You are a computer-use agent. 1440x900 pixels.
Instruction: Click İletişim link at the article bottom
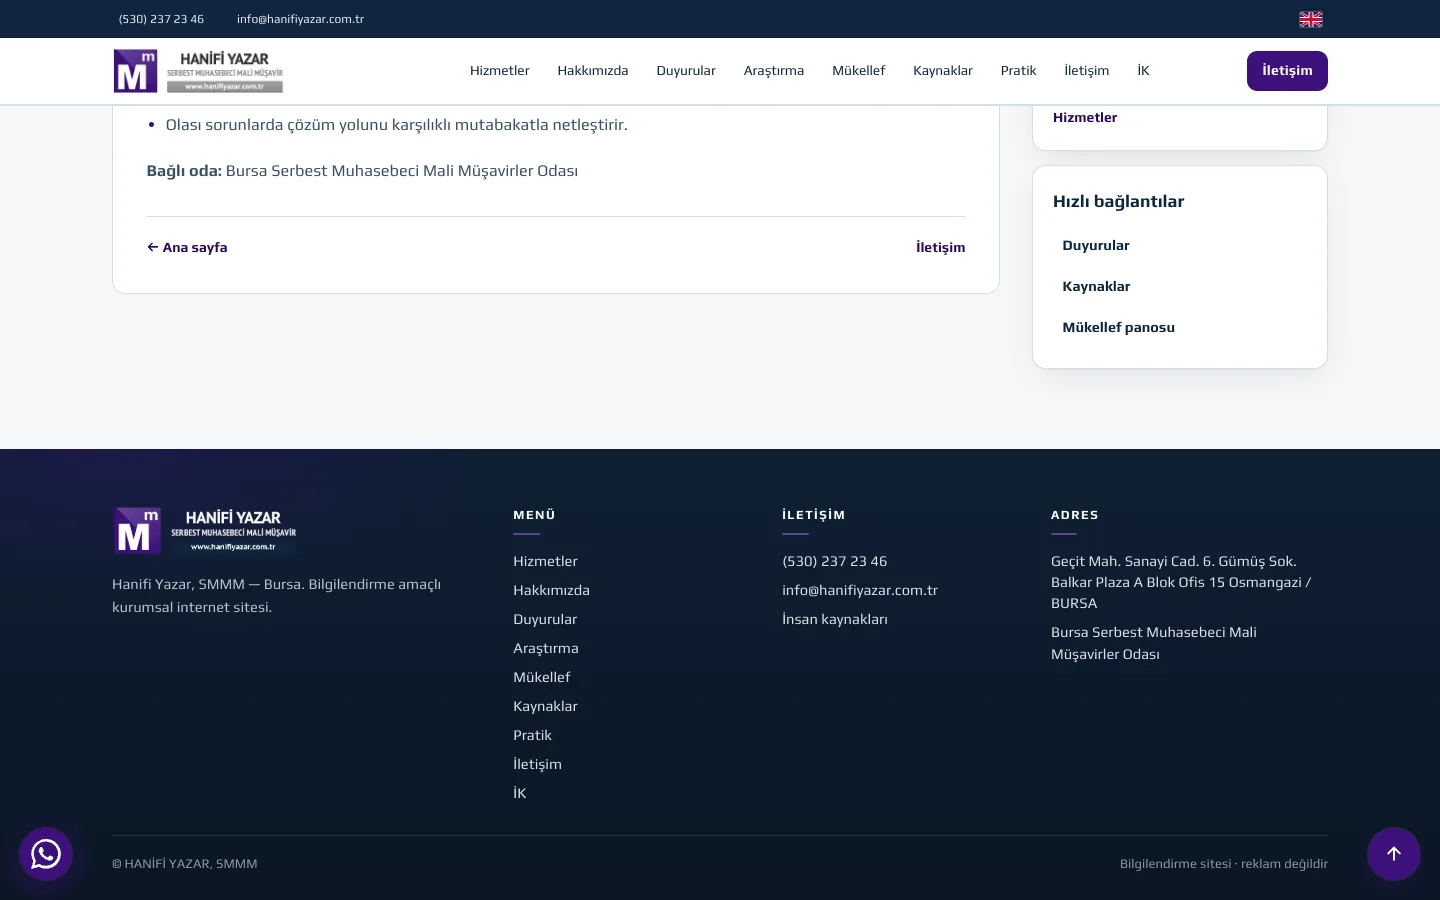coord(941,247)
